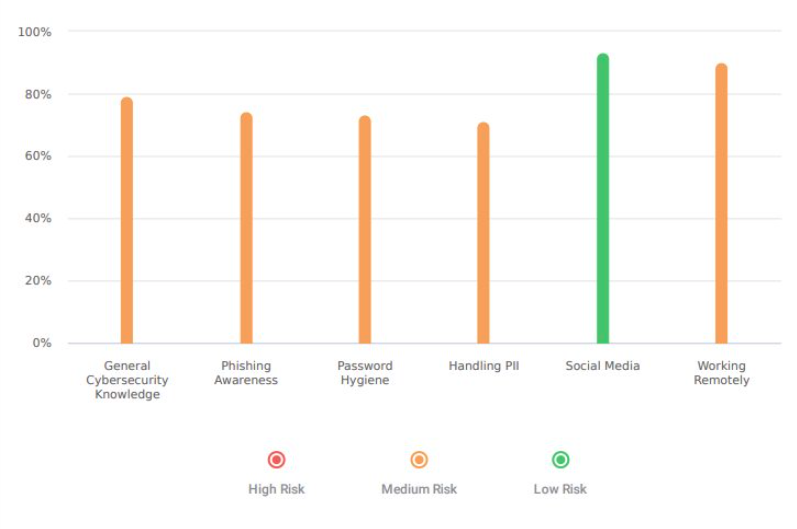
Task: Toggle High Risk series via its label
Action: tap(277, 489)
